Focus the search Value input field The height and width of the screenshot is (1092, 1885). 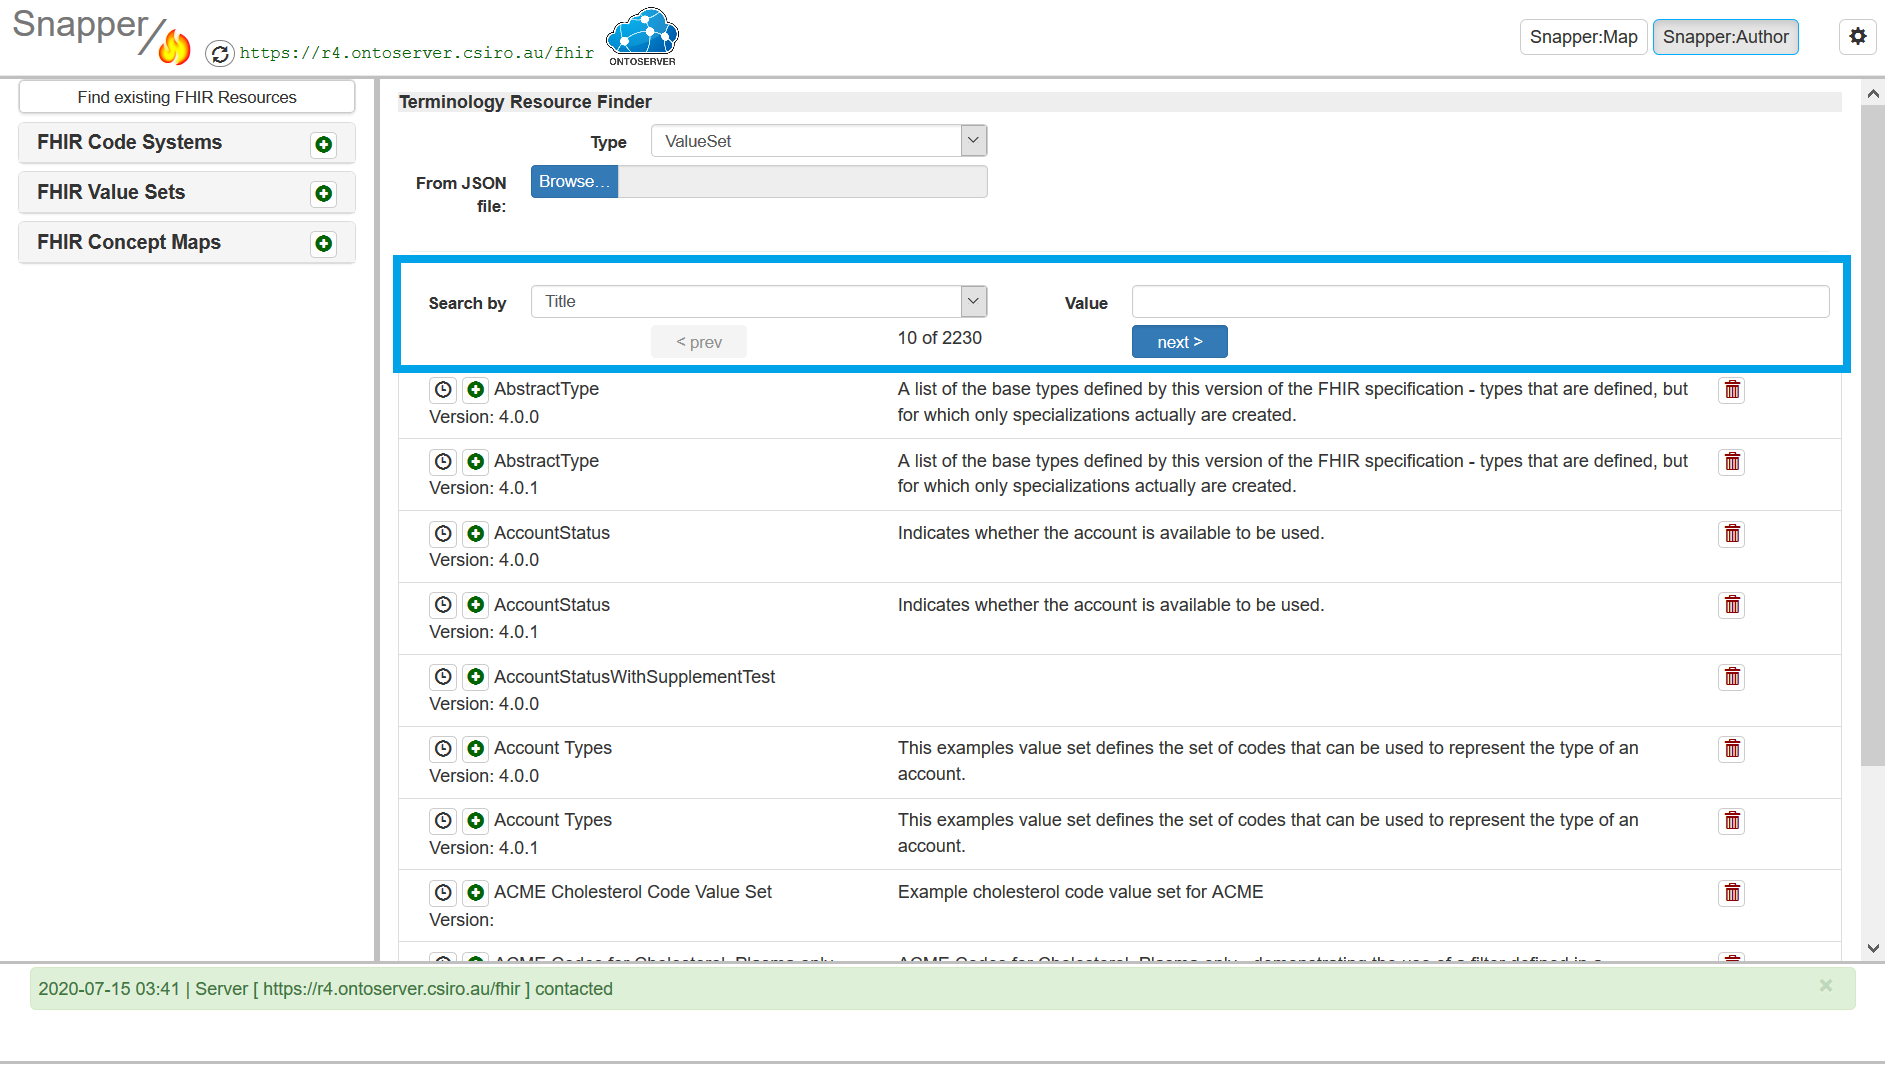click(x=1480, y=301)
